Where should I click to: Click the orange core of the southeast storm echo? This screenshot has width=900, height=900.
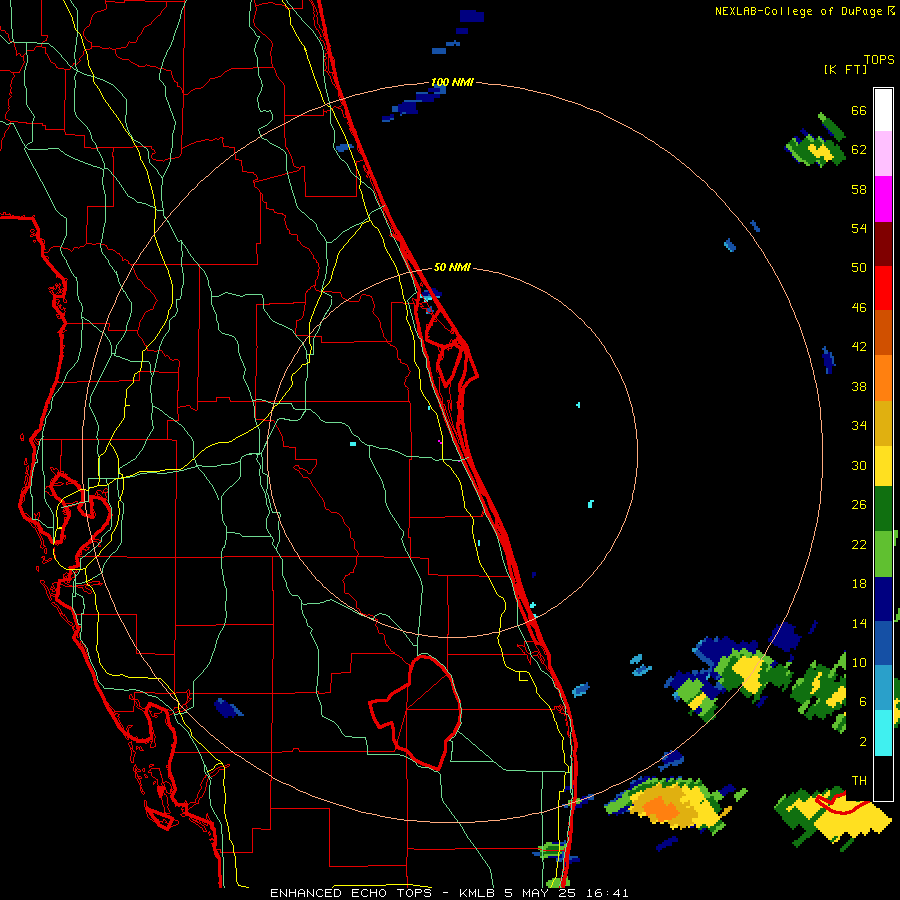click(662, 808)
